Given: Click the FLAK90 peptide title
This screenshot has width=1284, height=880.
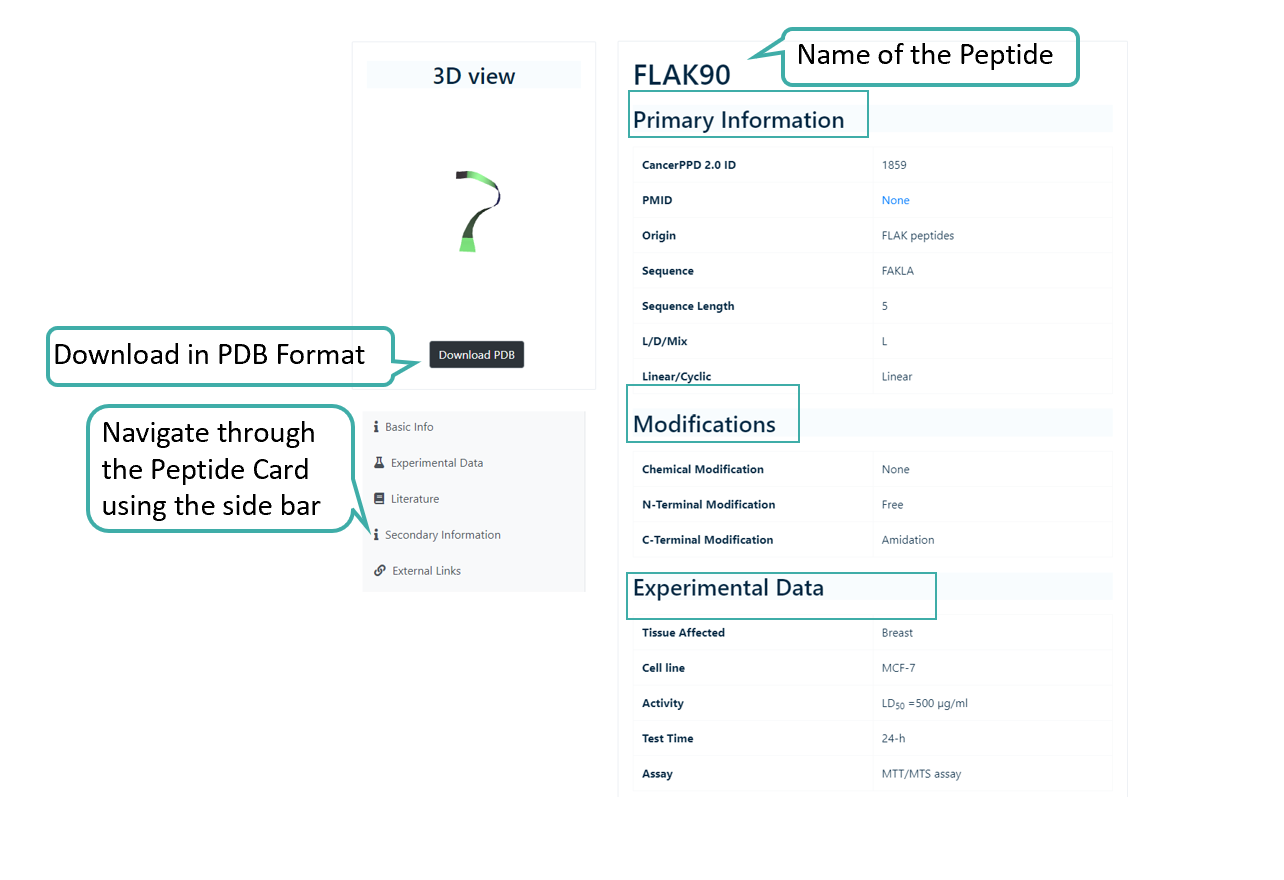Looking at the screenshot, I should [682, 75].
